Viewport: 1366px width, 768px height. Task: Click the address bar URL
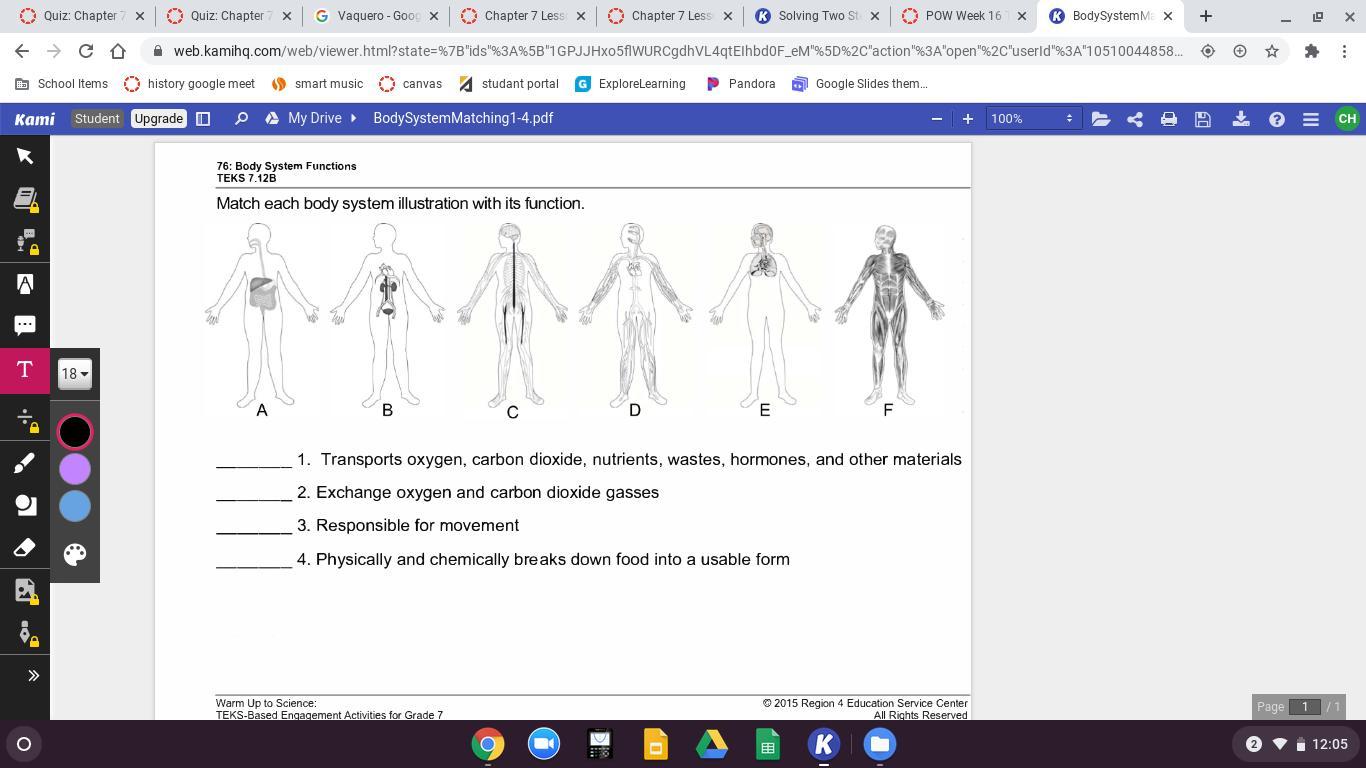(x=678, y=51)
